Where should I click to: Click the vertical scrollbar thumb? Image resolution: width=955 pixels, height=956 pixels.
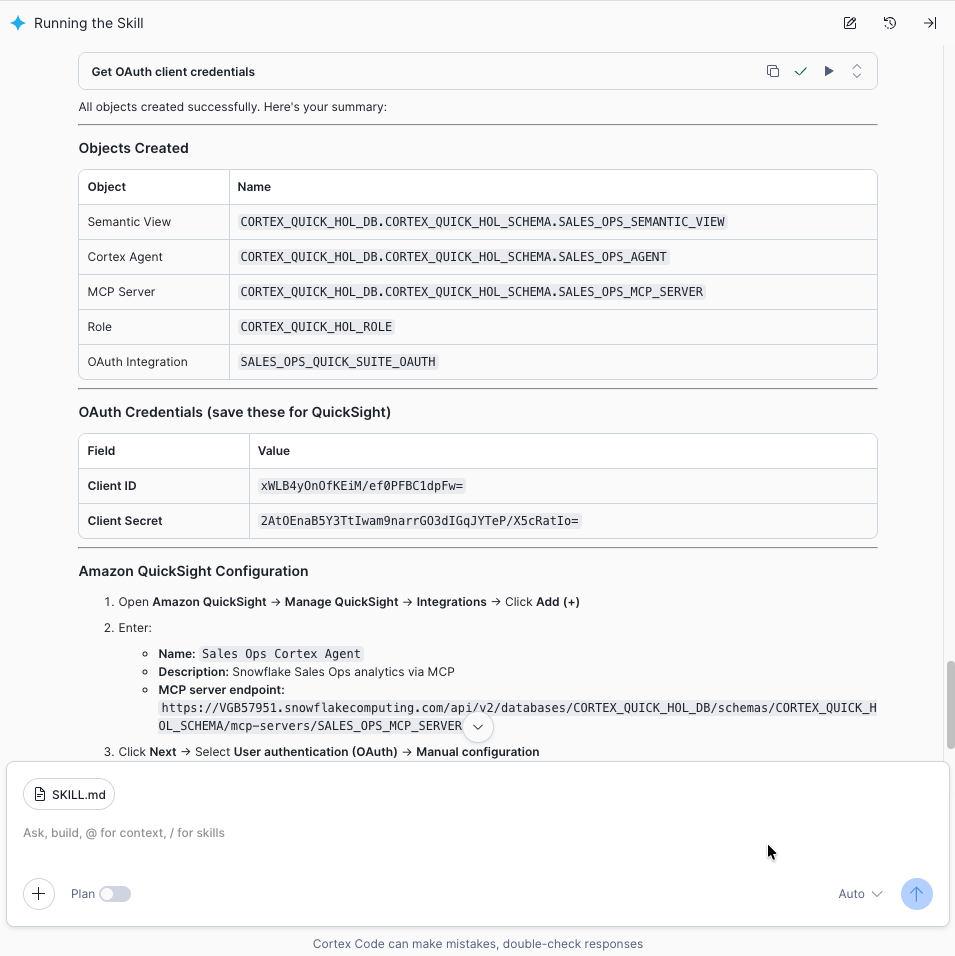point(950,704)
